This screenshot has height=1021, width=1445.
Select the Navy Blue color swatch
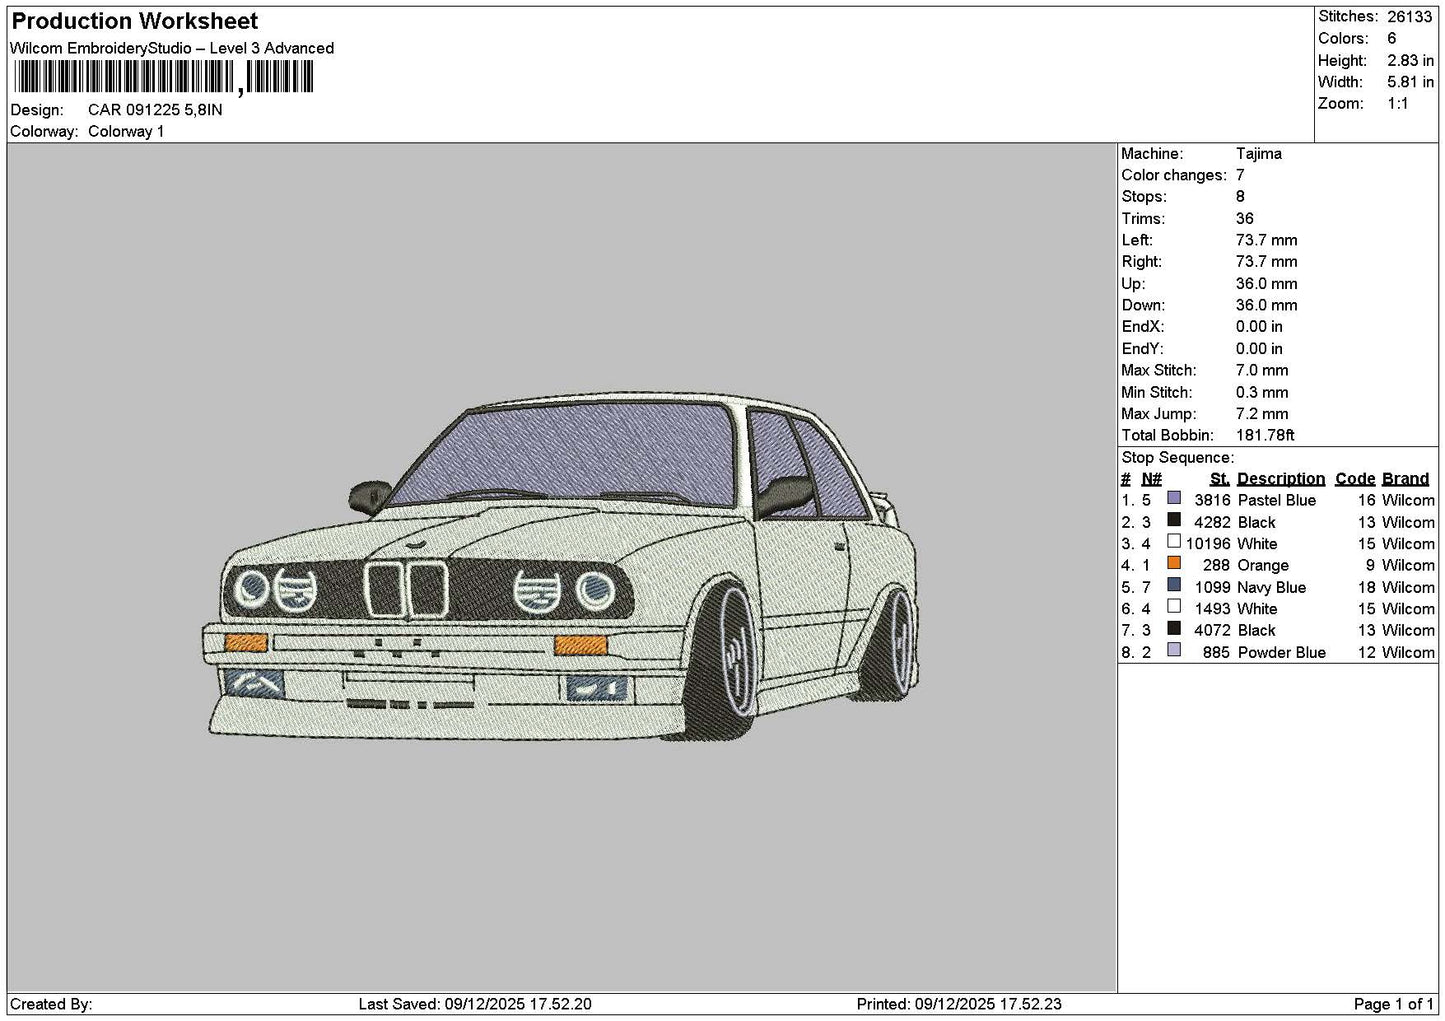[x=1174, y=585]
